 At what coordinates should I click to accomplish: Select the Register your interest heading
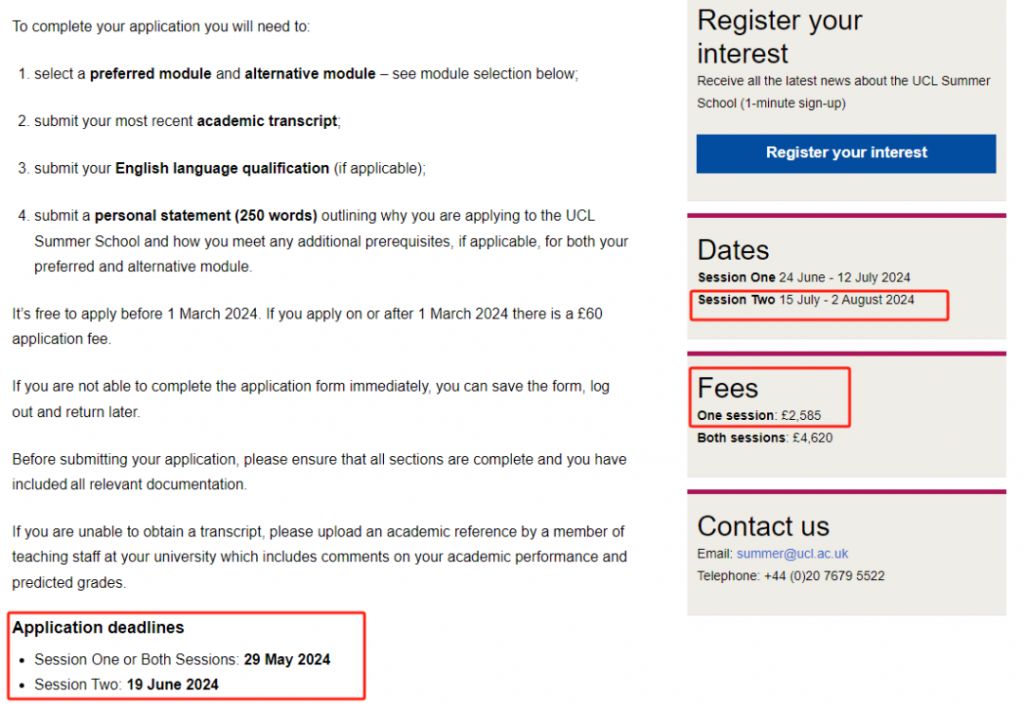click(780, 37)
